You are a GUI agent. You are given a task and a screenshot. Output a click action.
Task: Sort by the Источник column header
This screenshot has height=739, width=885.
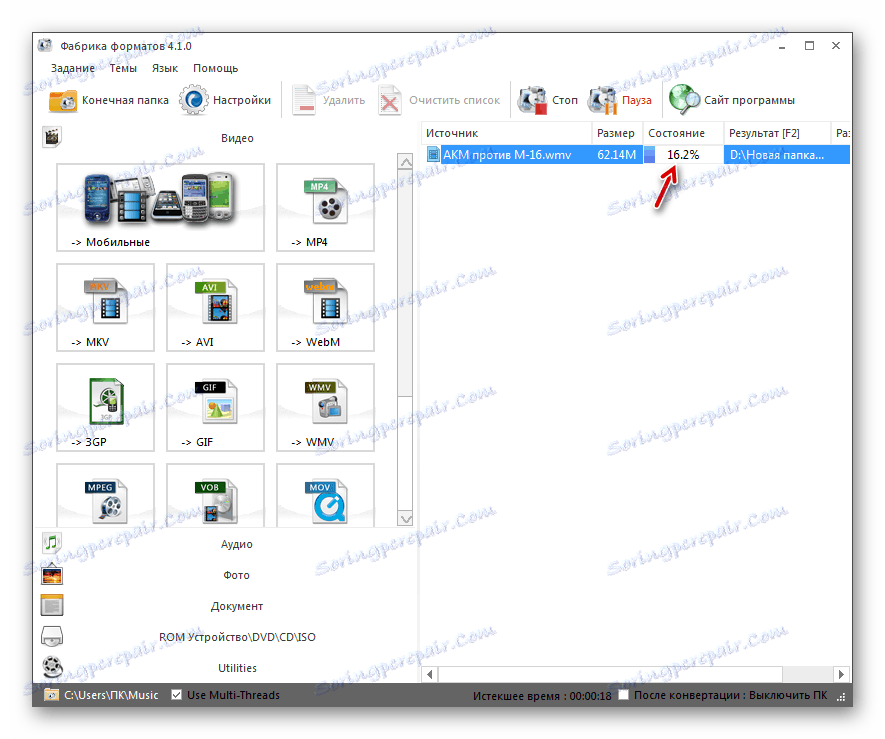pos(506,133)
